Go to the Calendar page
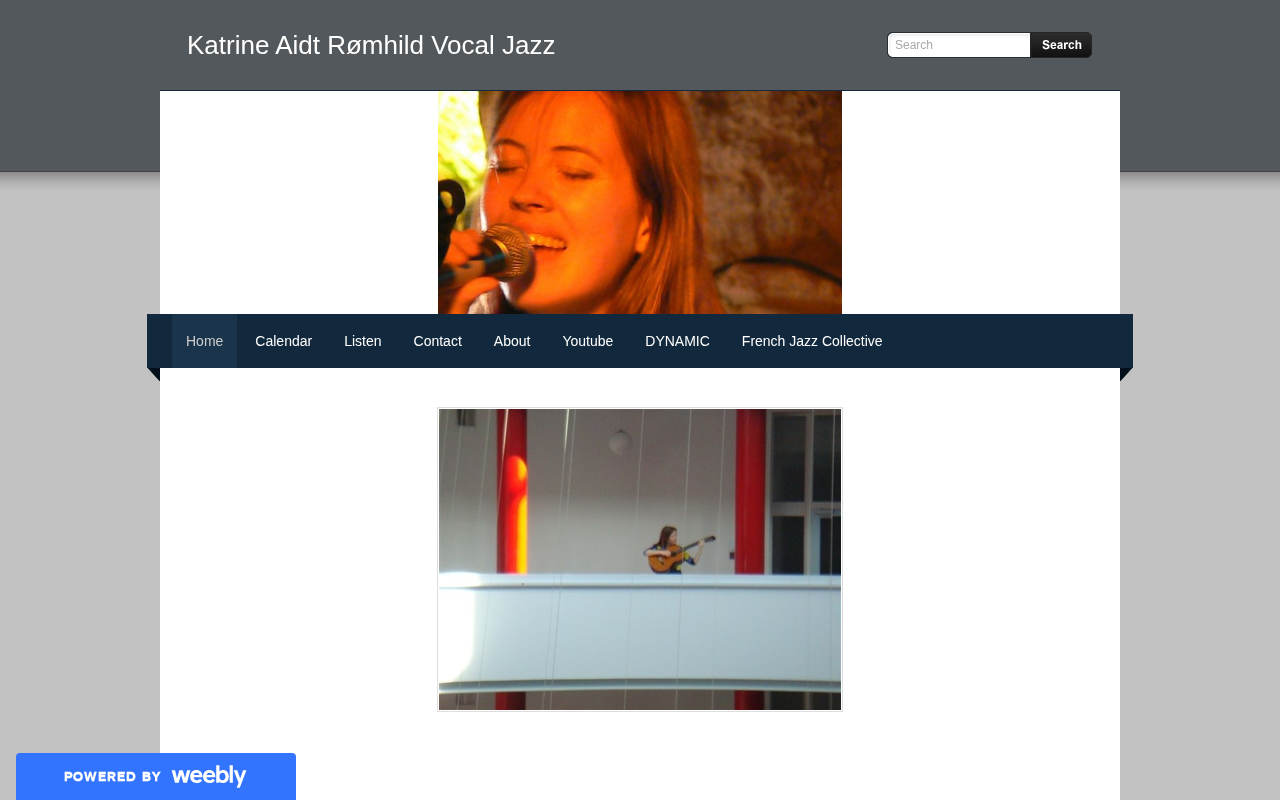The width and height of the screenshot is (1280, 800). [x=284, y=341]
